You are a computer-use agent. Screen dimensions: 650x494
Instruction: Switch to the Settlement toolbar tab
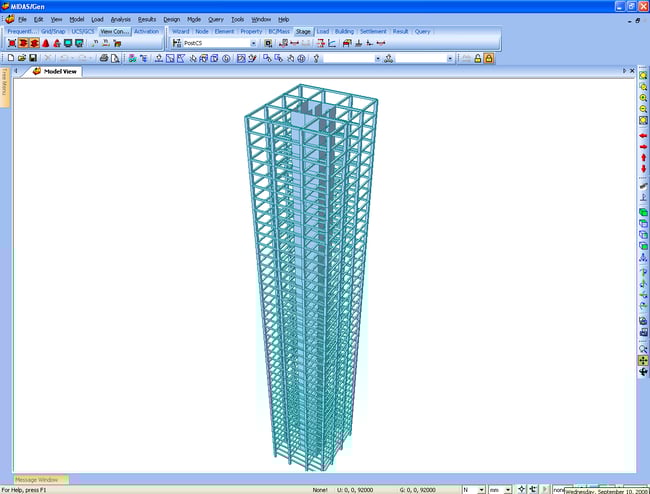click(x=373, y=31)
